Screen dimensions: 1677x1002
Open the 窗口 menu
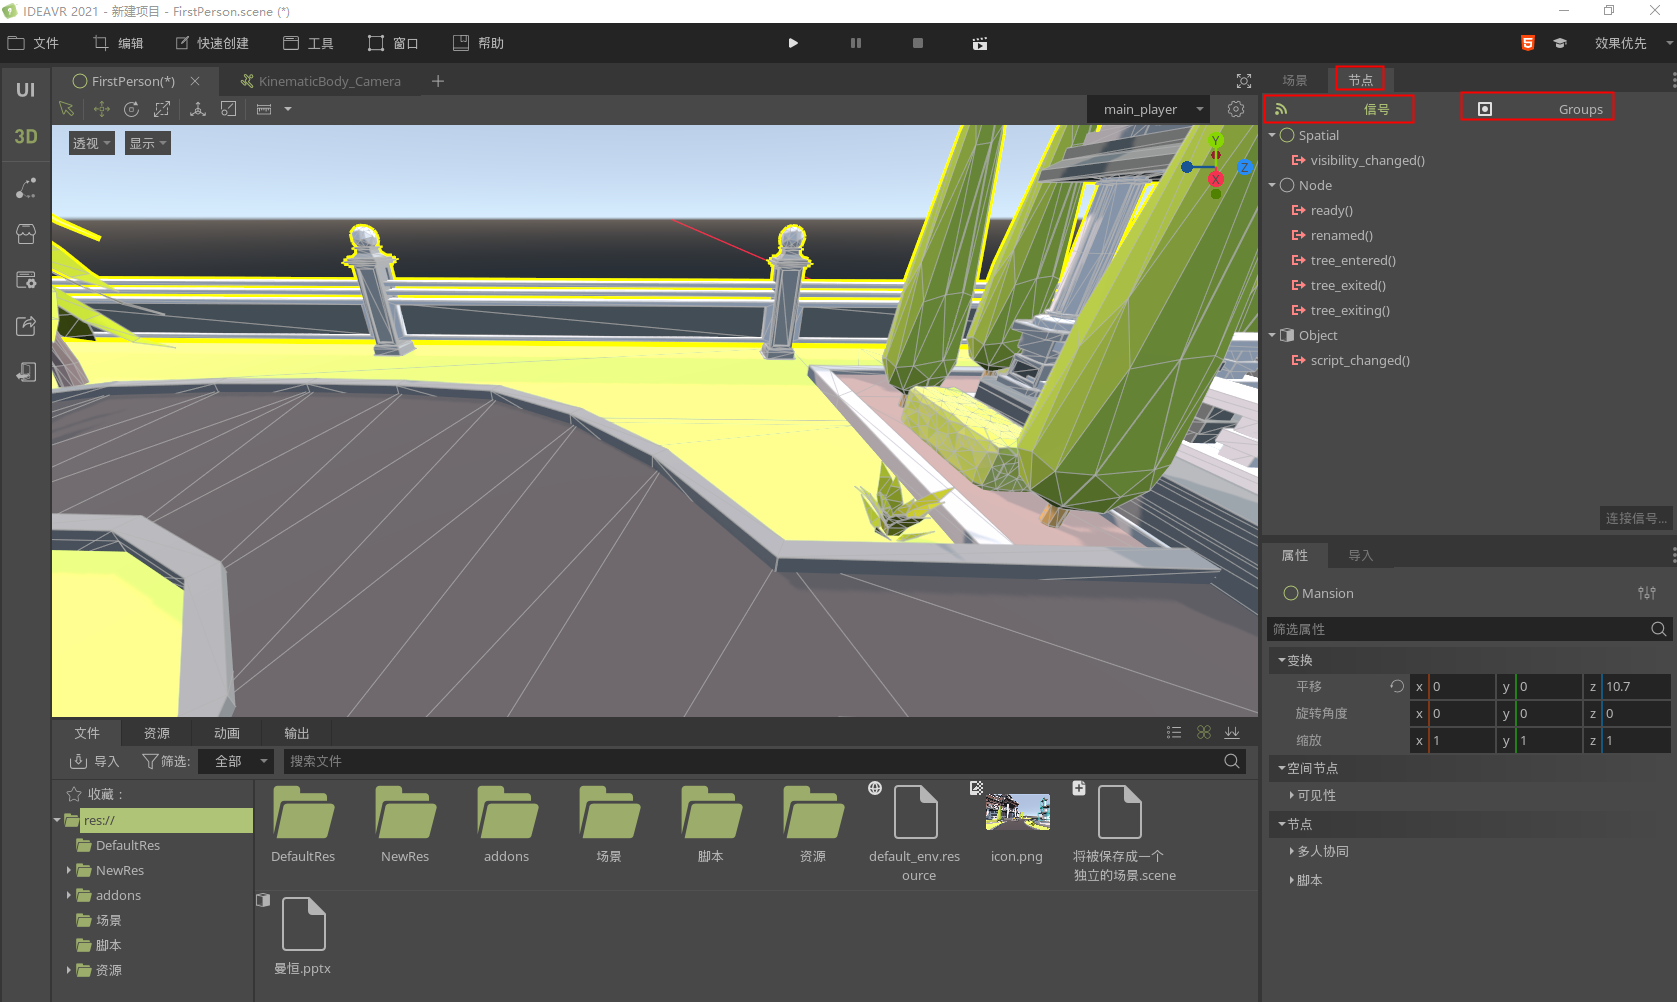[x=393, y=43]
